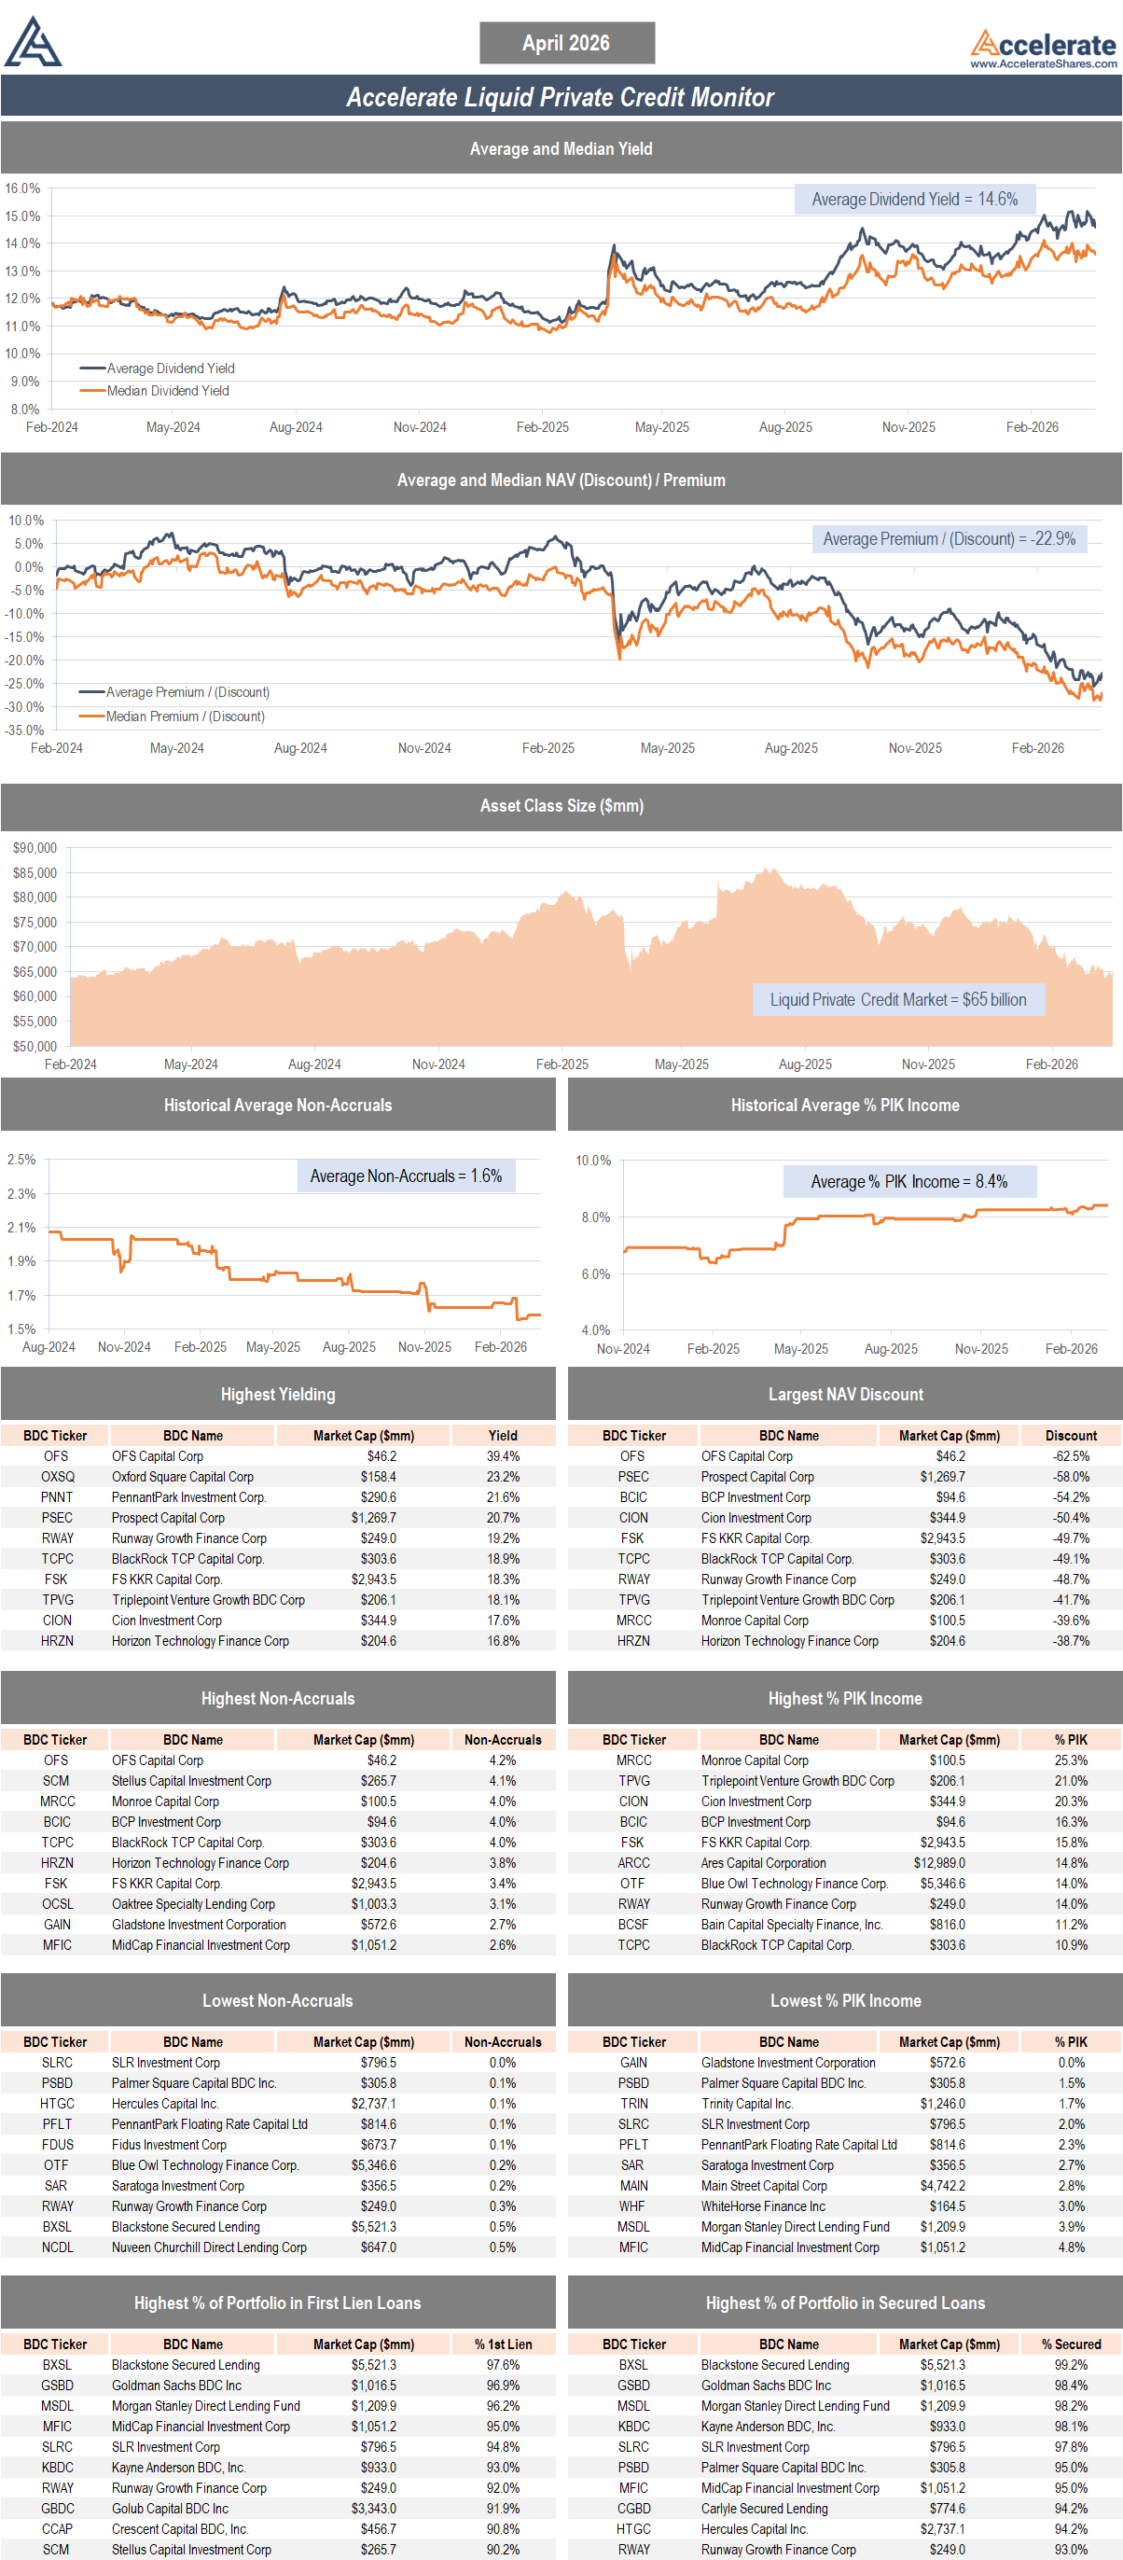
Task: Click the Average Dividend Yield = 14.6% callout
Action: click(914, 199)
